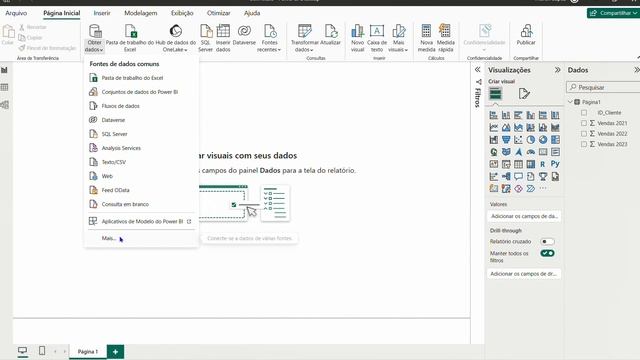Choose the pie chart visual
Viewport: 640px width, 360px height.
(530, 140)
